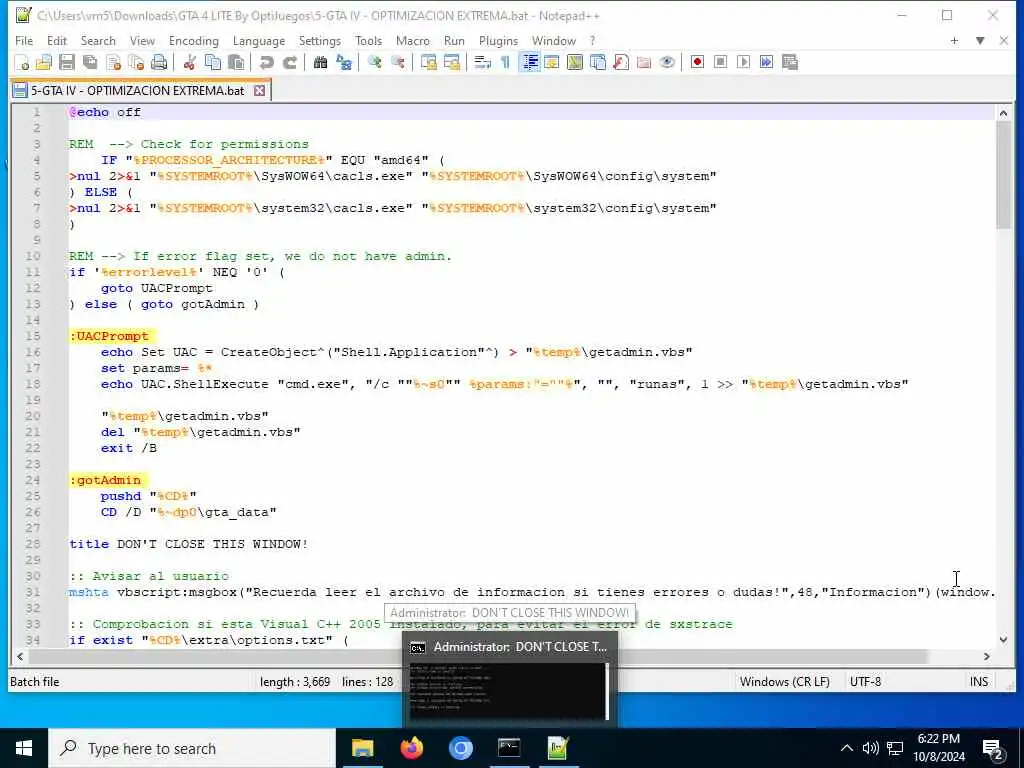Click the Zoom In toolbar icon
Viewport: 1024px width, 768px height.
[374, 62]
